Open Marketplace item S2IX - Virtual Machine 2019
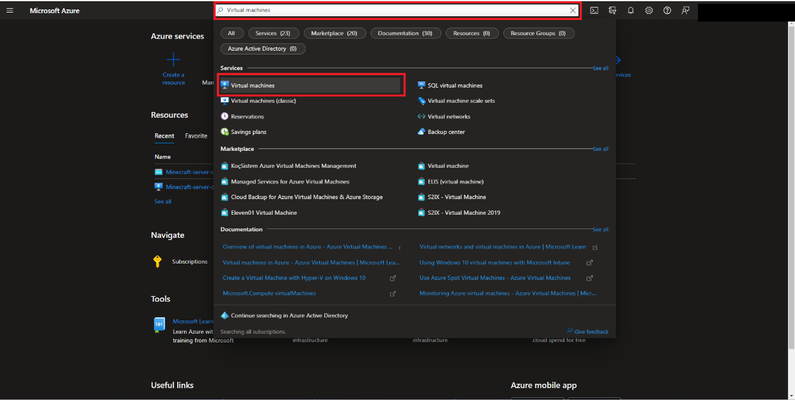795x400 pixels. tap(463, 212)
